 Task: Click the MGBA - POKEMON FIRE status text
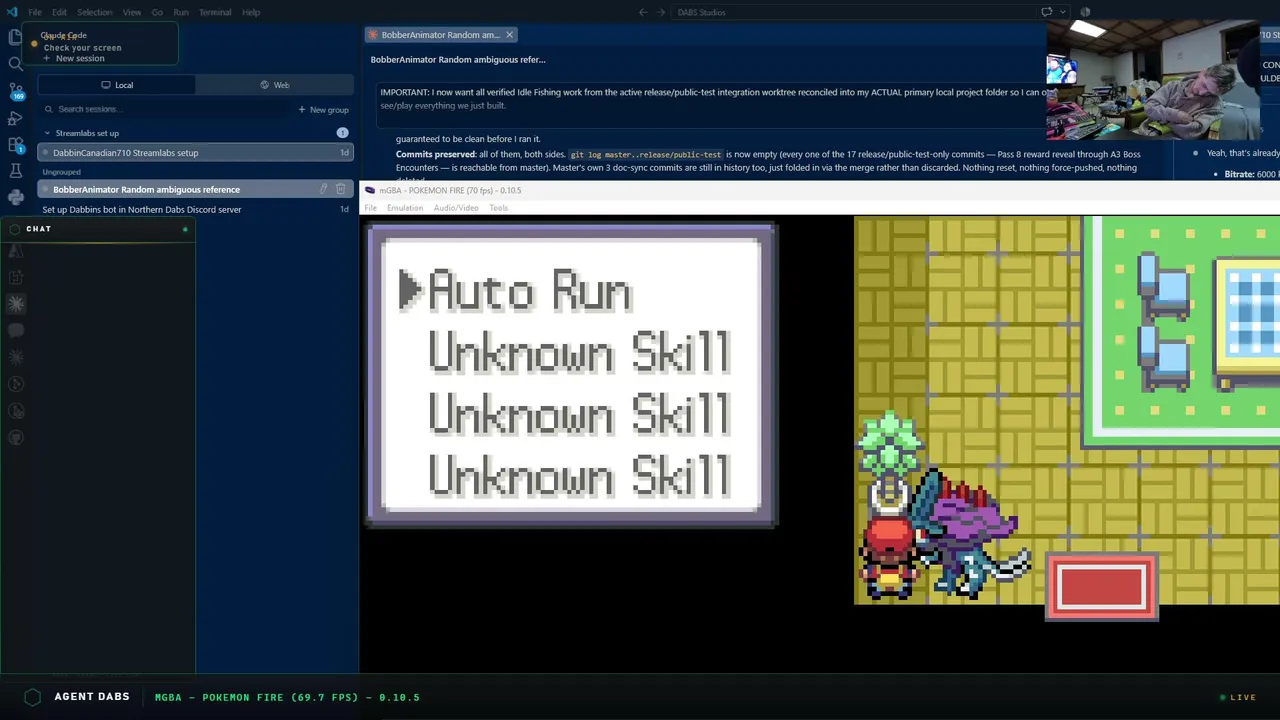[287, 697]
